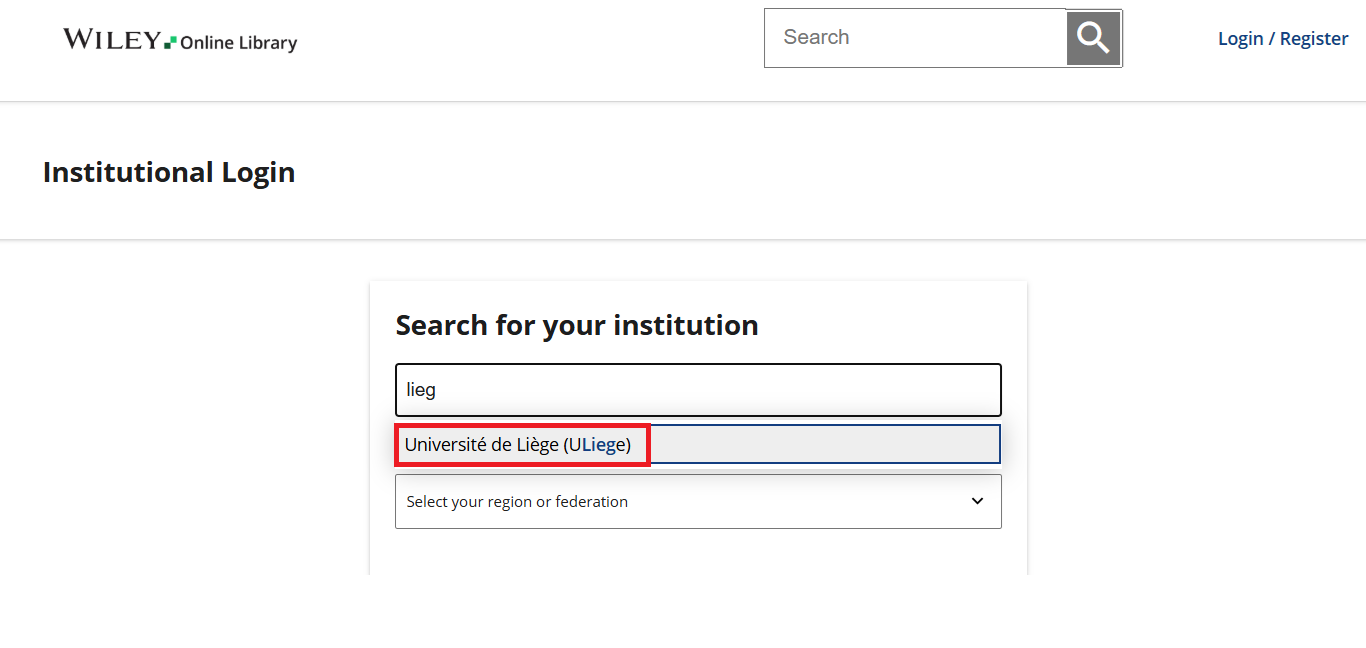1366x648 pixels.
Task: Expand the Select your region or federation dropdown
Action: [698, 501]
